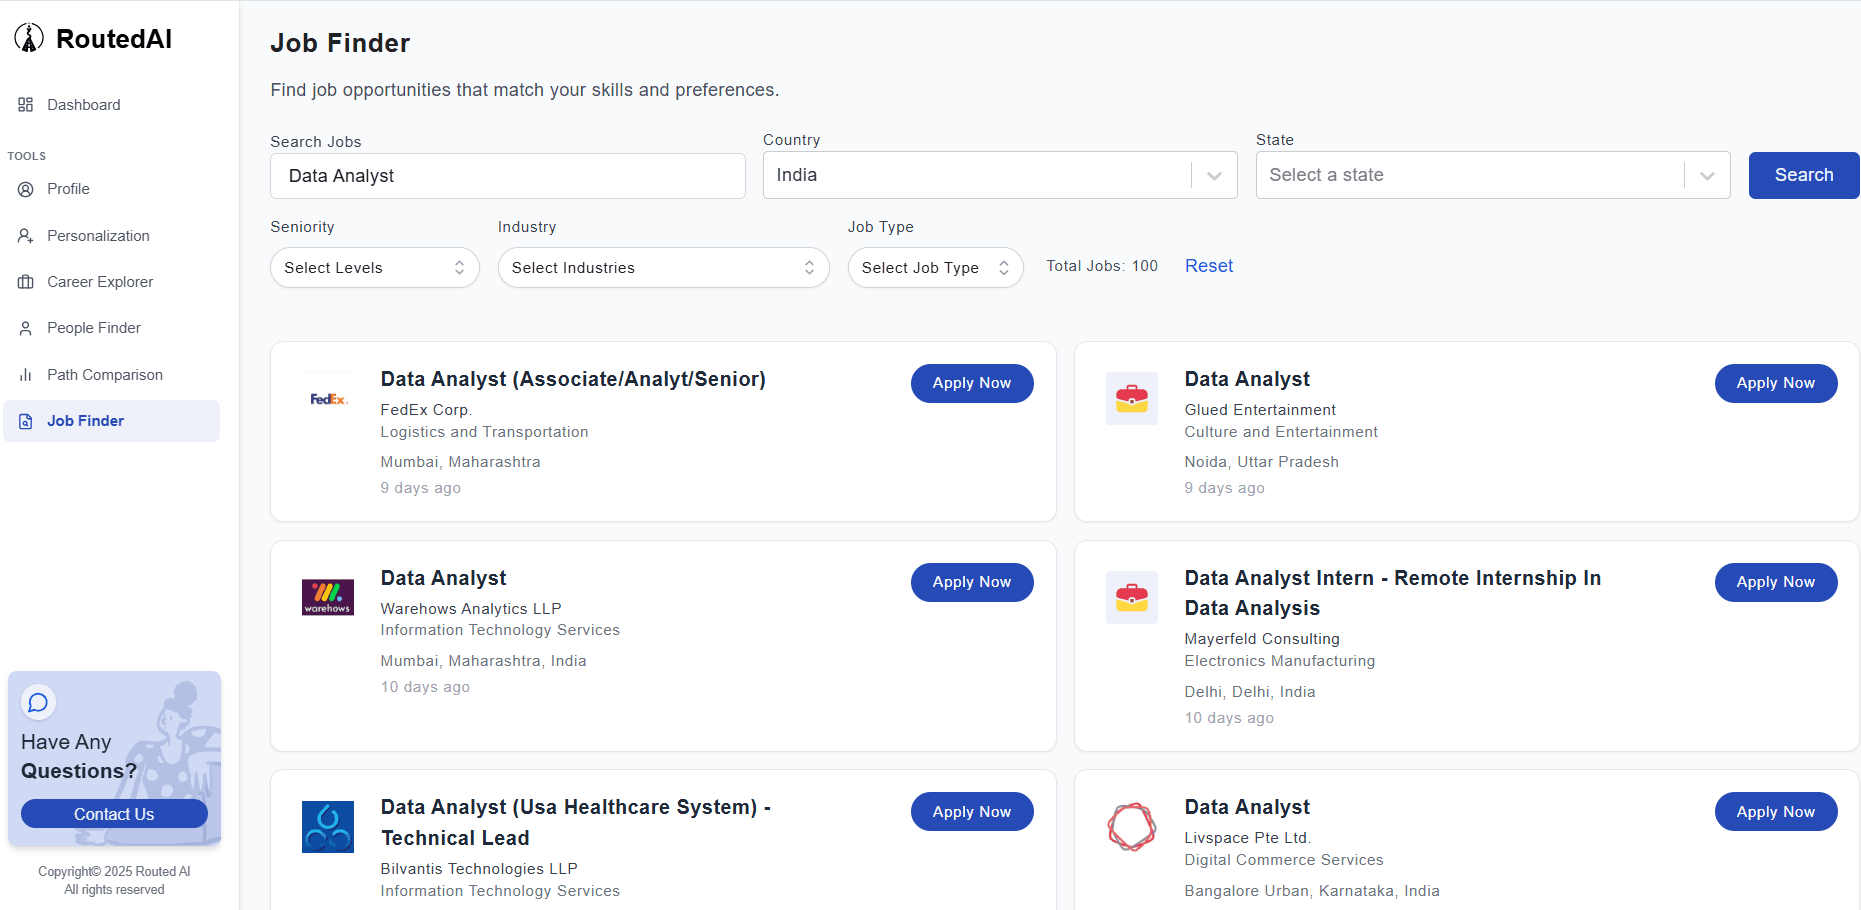Apply to the FedEx Data Analyst job
Viewport: 1861px width, 910px height.
pos(971,383)
